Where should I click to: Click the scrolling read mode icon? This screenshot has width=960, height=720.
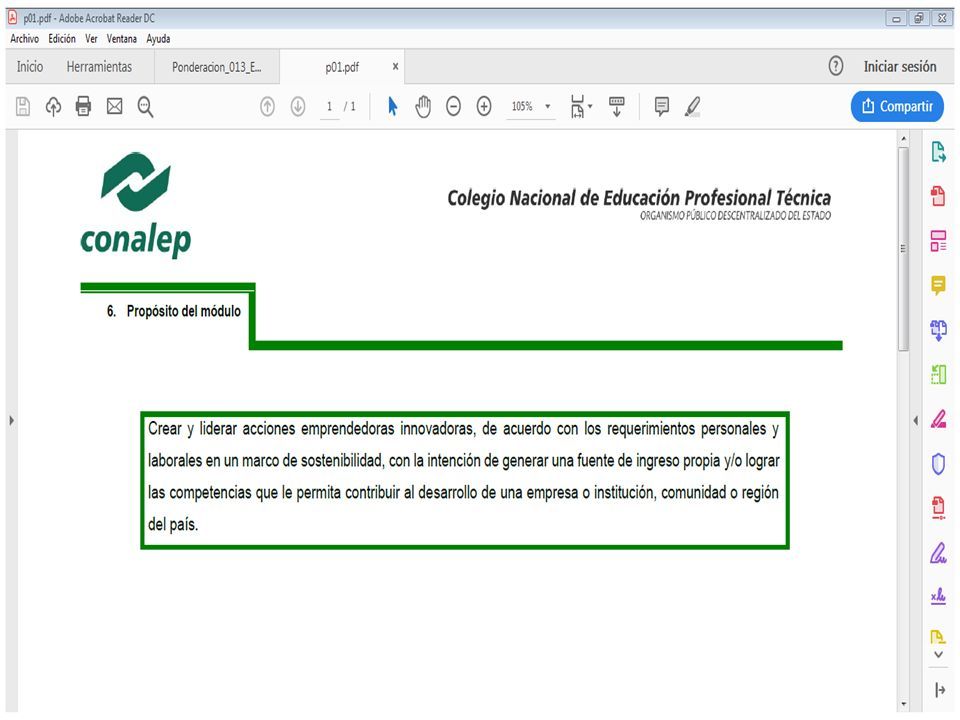[x=617, y=107]
